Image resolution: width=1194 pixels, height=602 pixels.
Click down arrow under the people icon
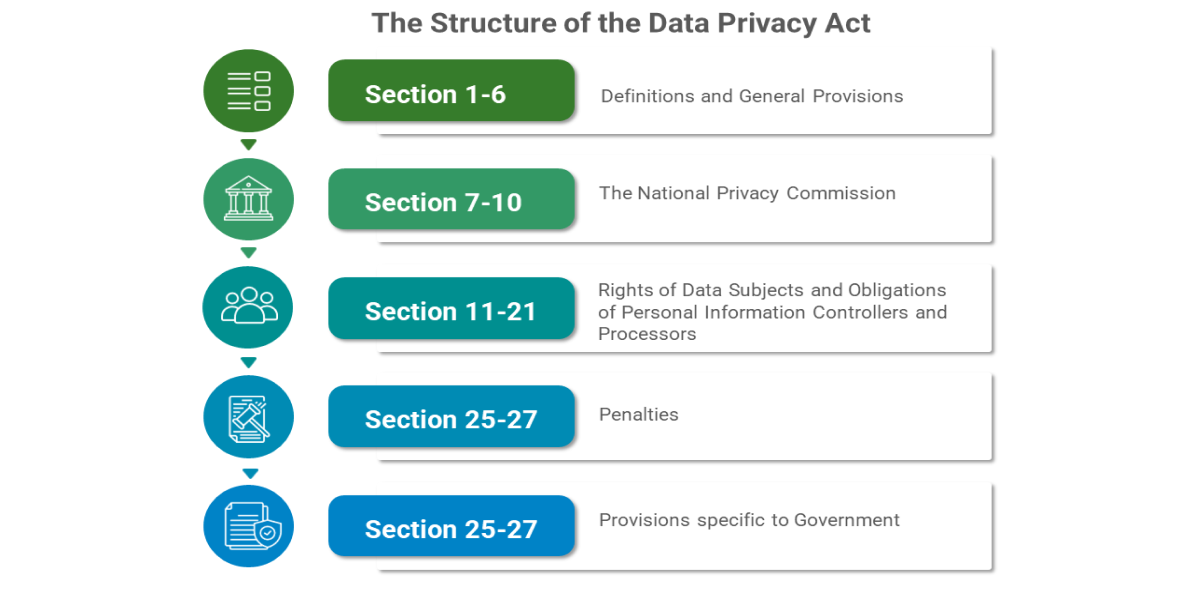tap(249, 362)
